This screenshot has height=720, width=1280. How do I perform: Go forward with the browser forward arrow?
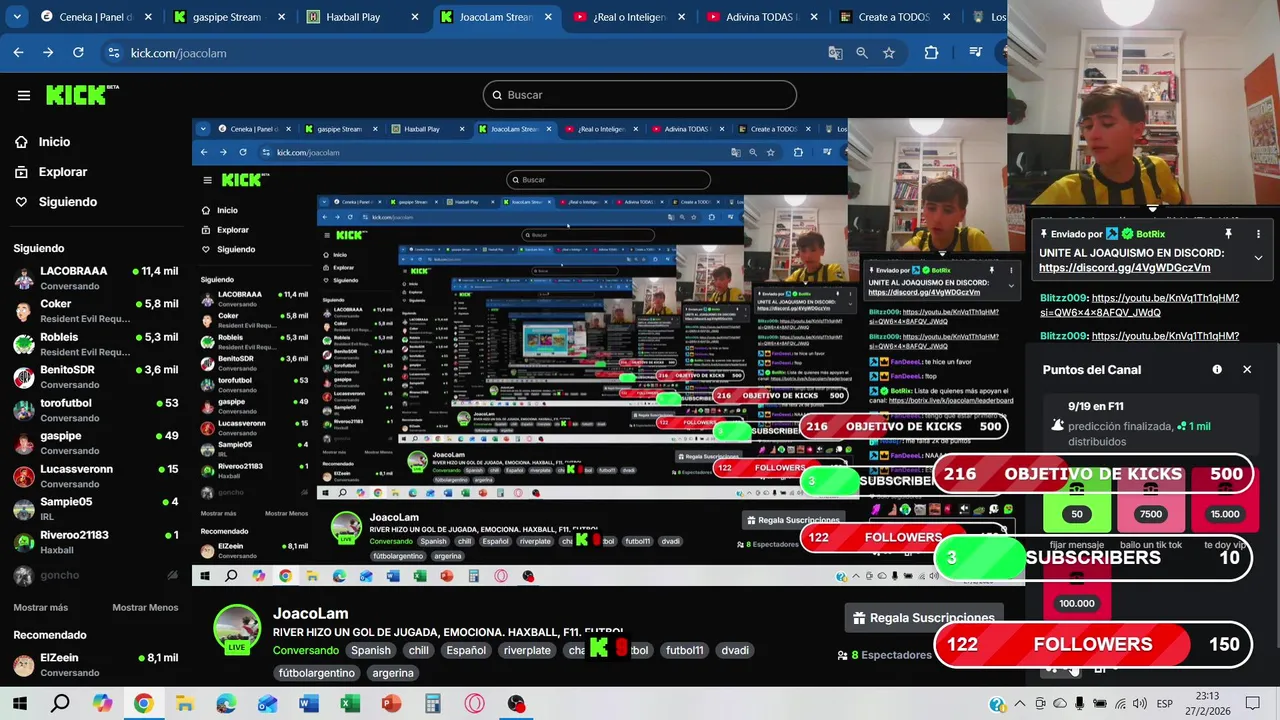pyautogui.click(x=48, y=53)
